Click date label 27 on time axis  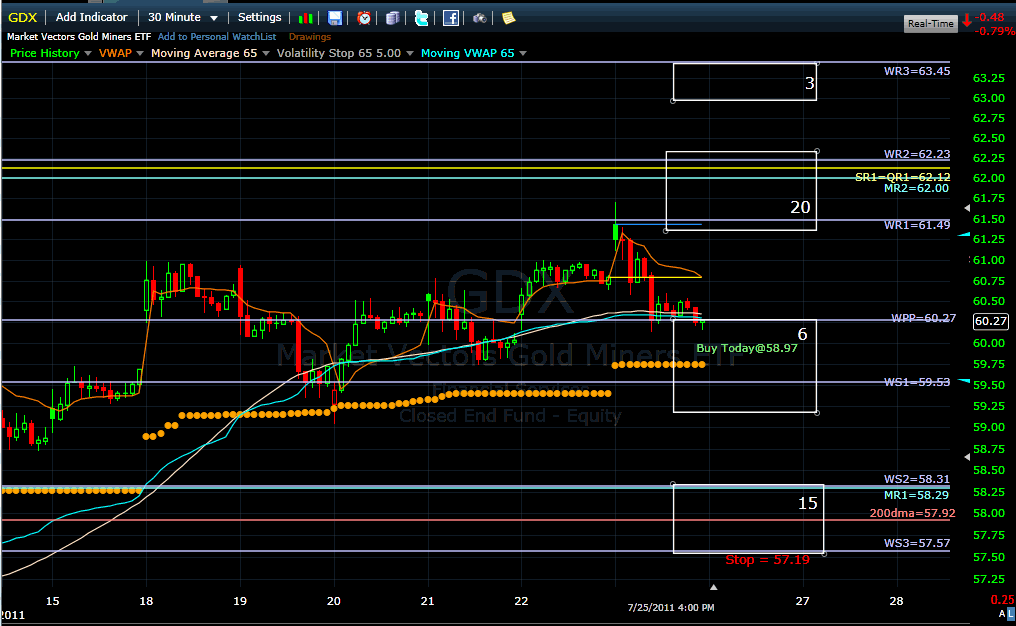802,601
